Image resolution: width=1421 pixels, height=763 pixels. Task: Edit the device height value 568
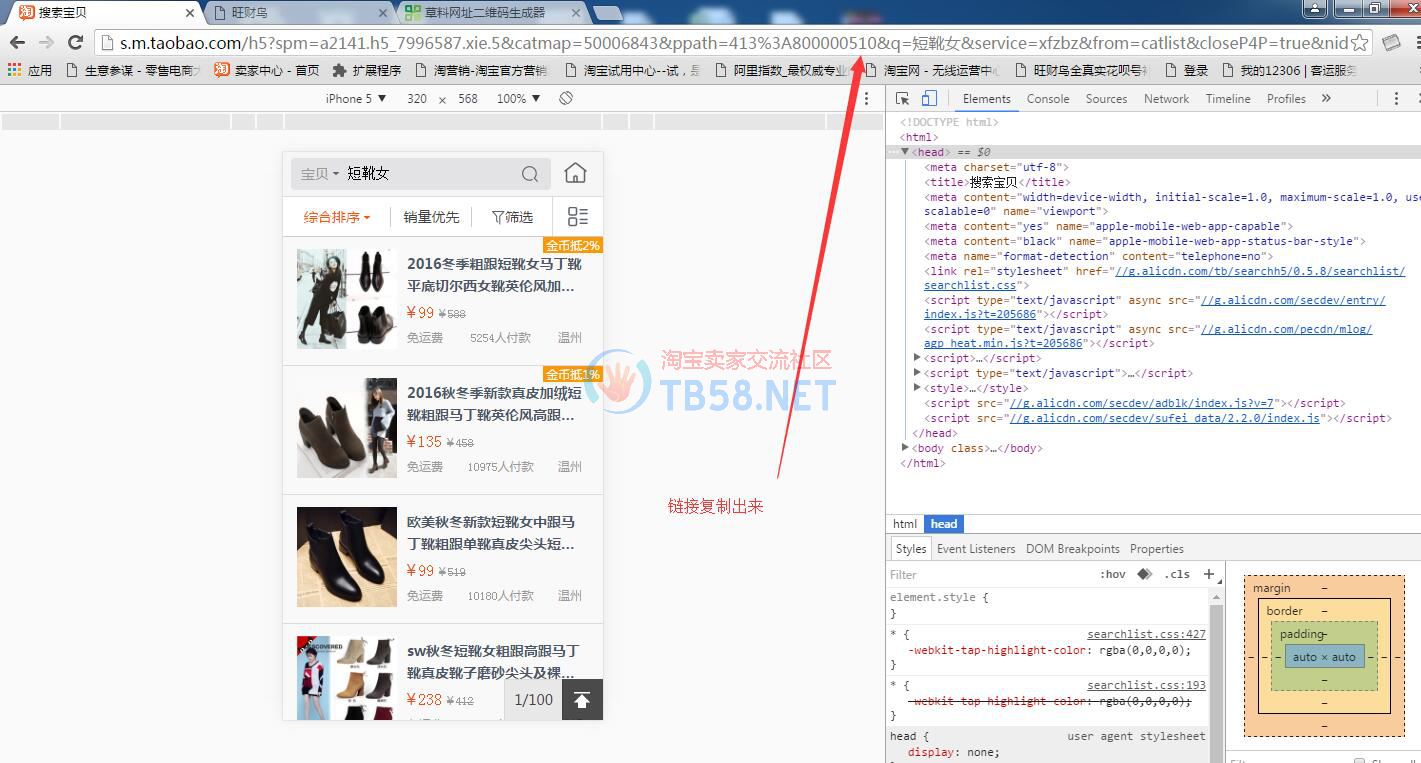pos(468,98)
